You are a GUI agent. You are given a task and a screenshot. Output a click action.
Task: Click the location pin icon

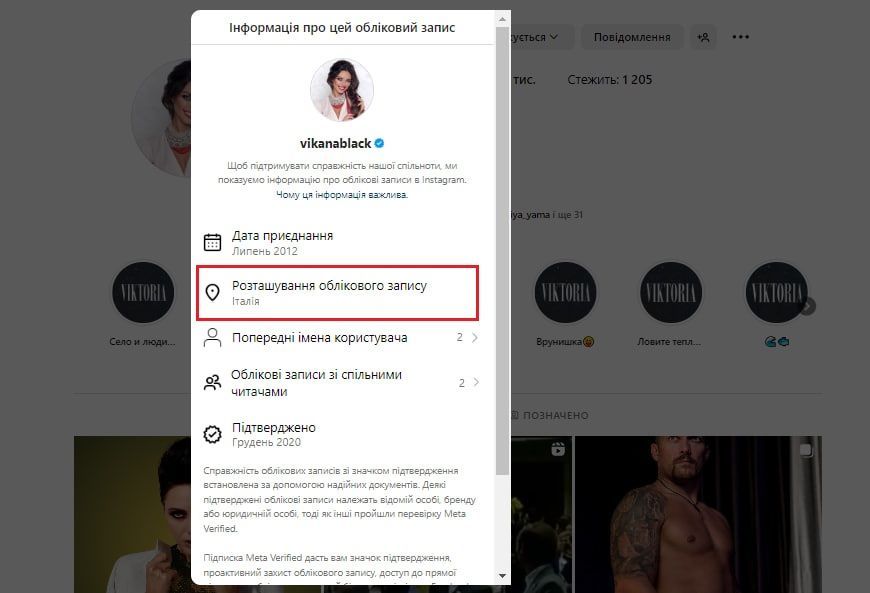(x=213, y=292)
